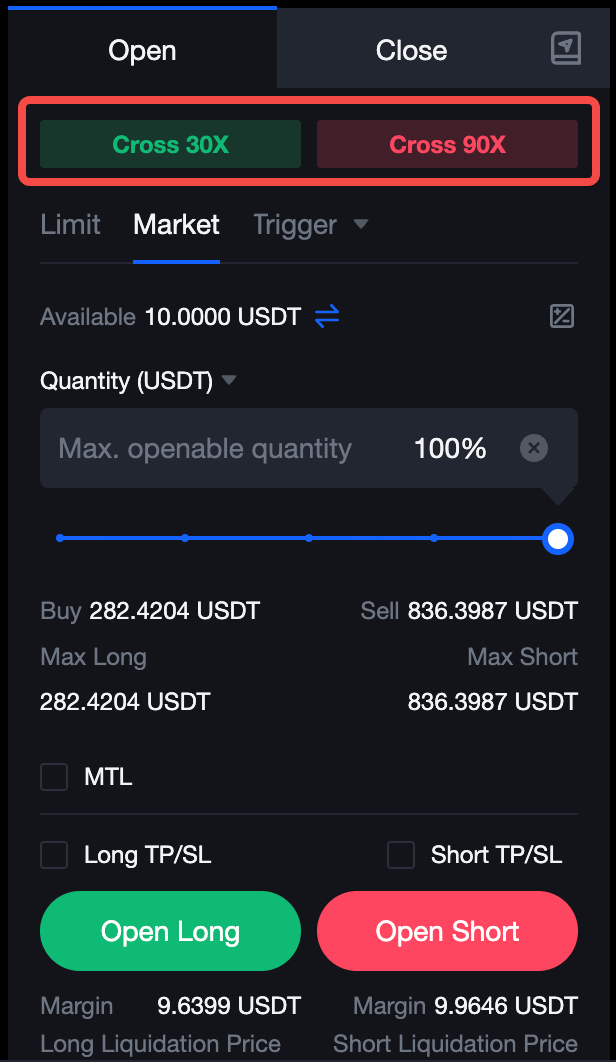This screenshot has height=1062, width=616.
Task: Select the Limit order tab
Action: pos(70,224)
